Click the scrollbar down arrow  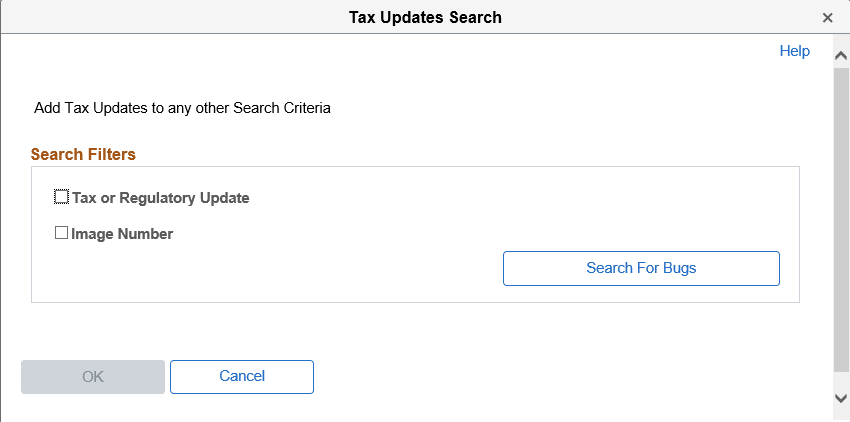[x=841, y=398]
